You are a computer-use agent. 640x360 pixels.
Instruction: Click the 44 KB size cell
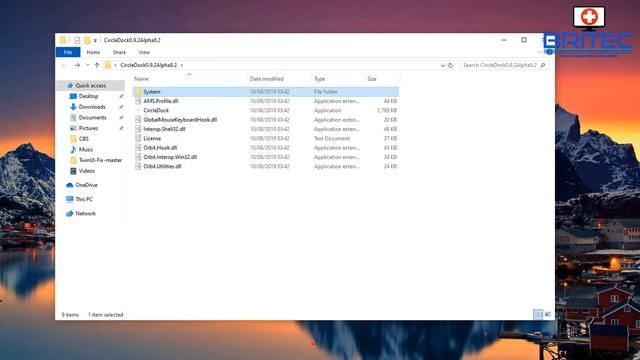point(390,101)
